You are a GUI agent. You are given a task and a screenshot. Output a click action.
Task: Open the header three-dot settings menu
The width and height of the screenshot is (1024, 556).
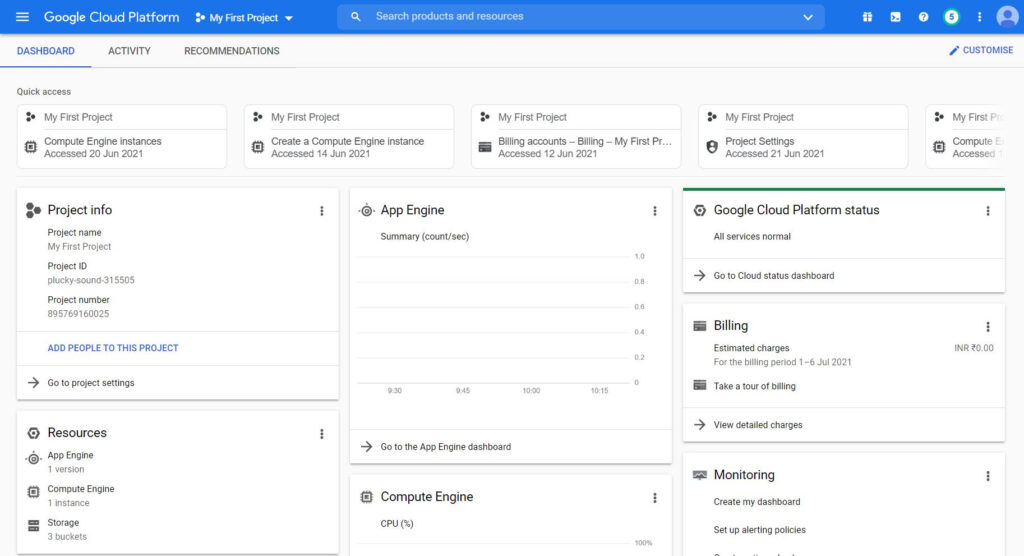coord(979,17)
